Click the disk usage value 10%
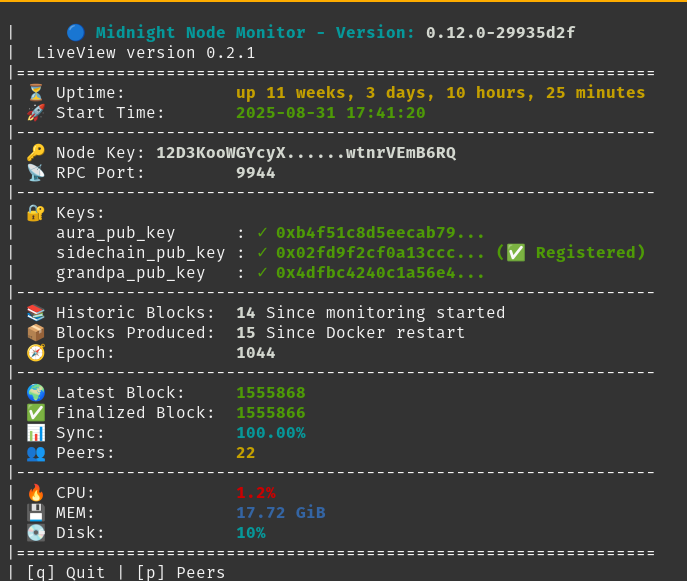 pyautogui.click(x=251, y=533)
